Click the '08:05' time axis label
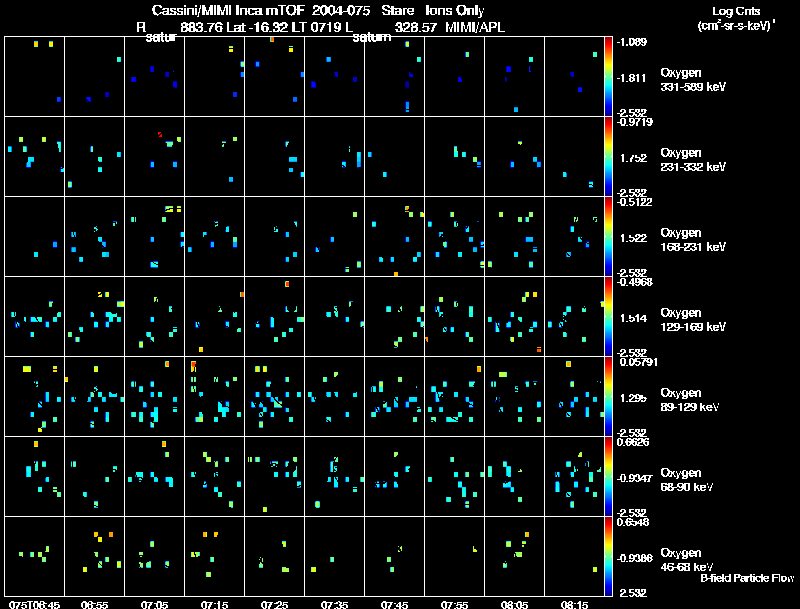Viewport: 800px width, 609px height. point(514,604)
